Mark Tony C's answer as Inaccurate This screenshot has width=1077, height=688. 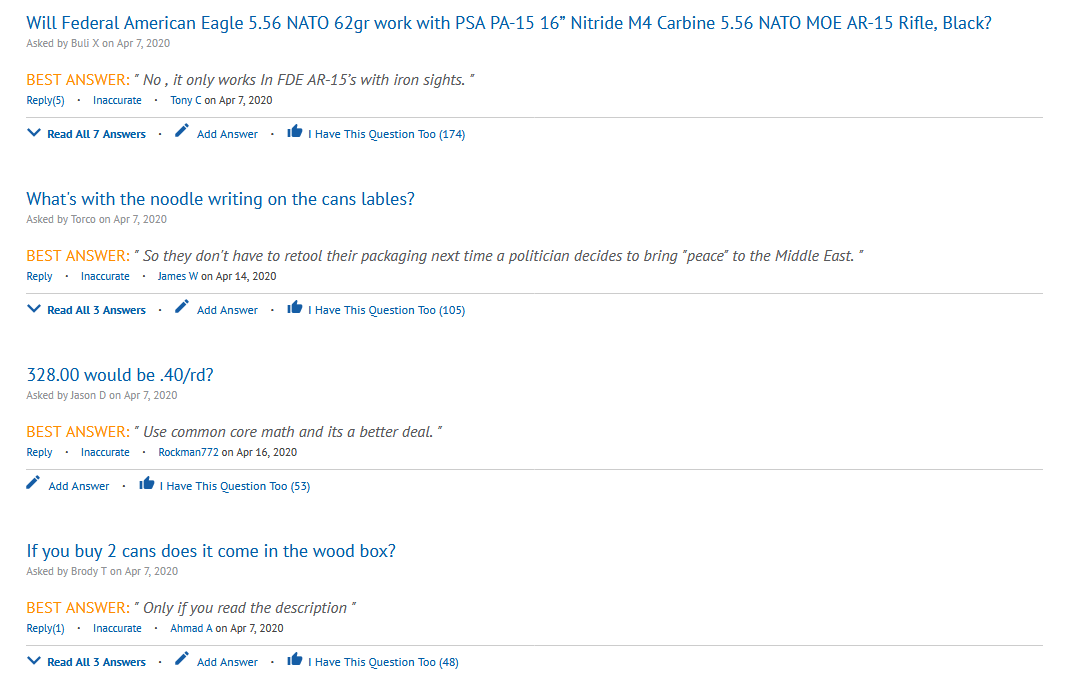pyautogui.click(x=117, y=100)
